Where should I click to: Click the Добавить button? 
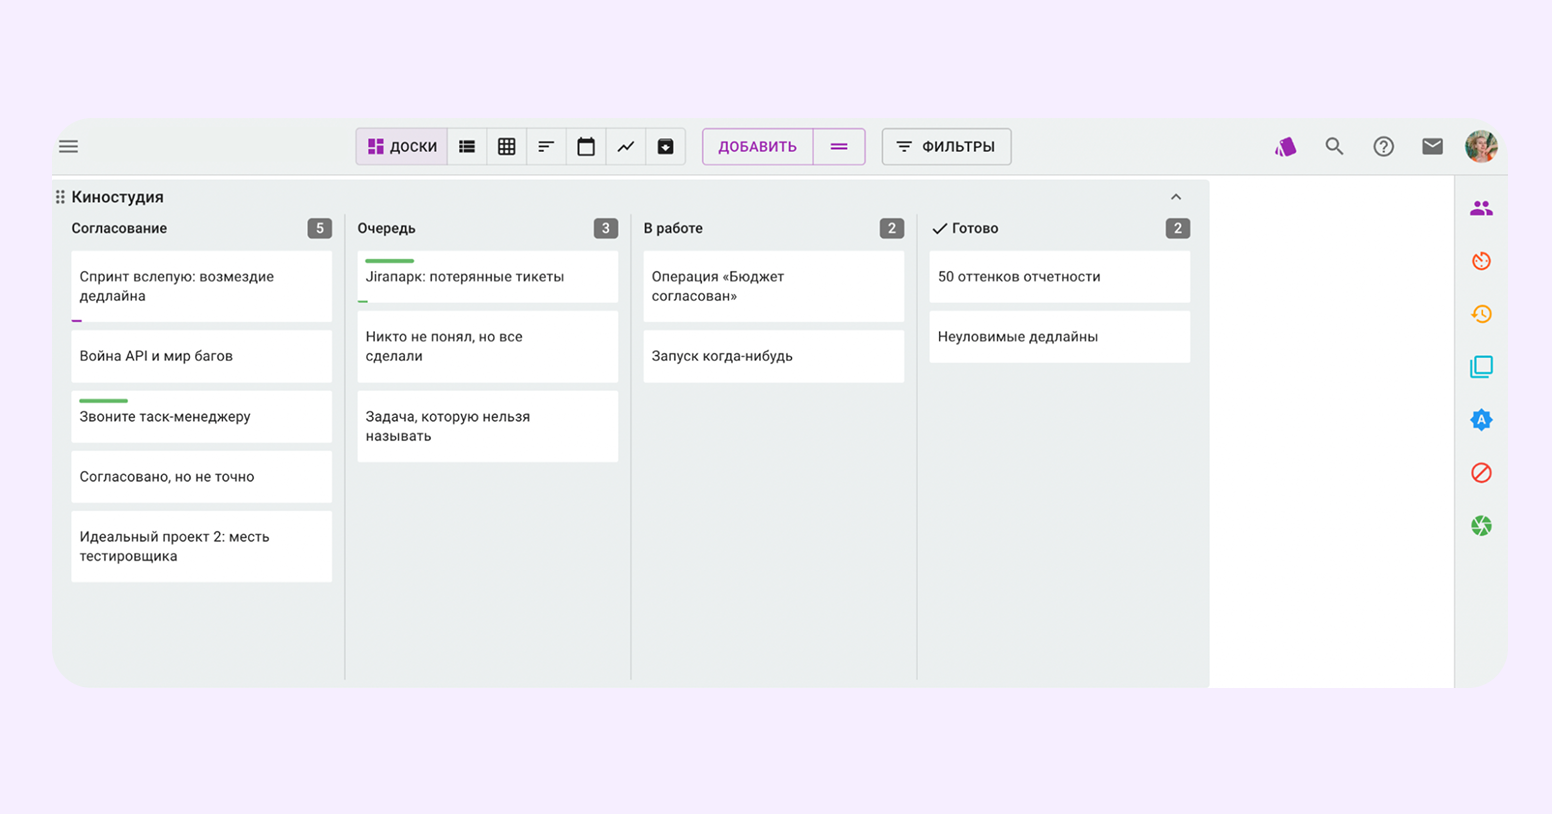758,146
